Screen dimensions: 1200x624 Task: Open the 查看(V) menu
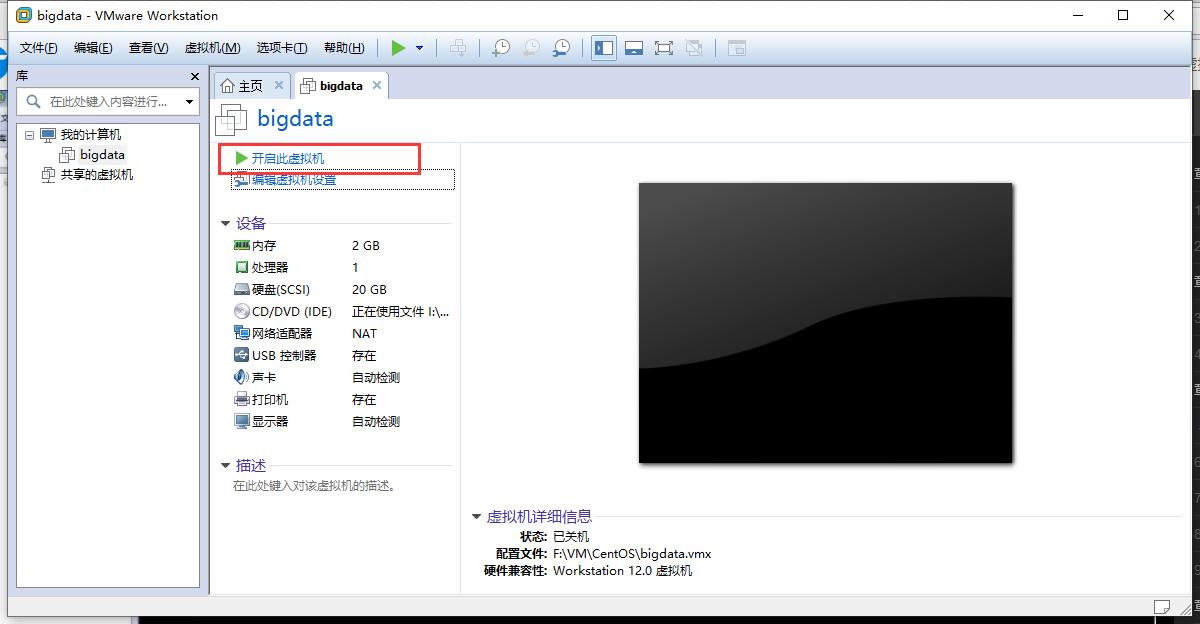pyautogui.click(x=149, y=48)
